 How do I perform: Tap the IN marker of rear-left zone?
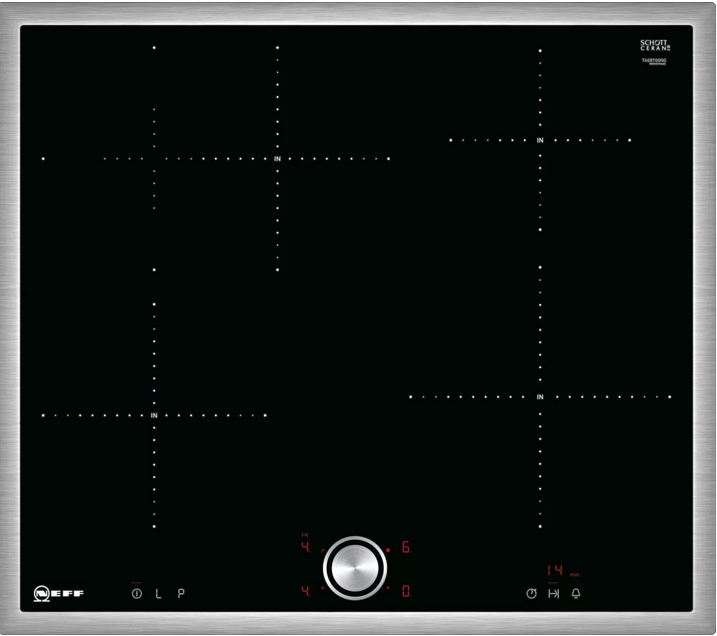click(277, 158)
